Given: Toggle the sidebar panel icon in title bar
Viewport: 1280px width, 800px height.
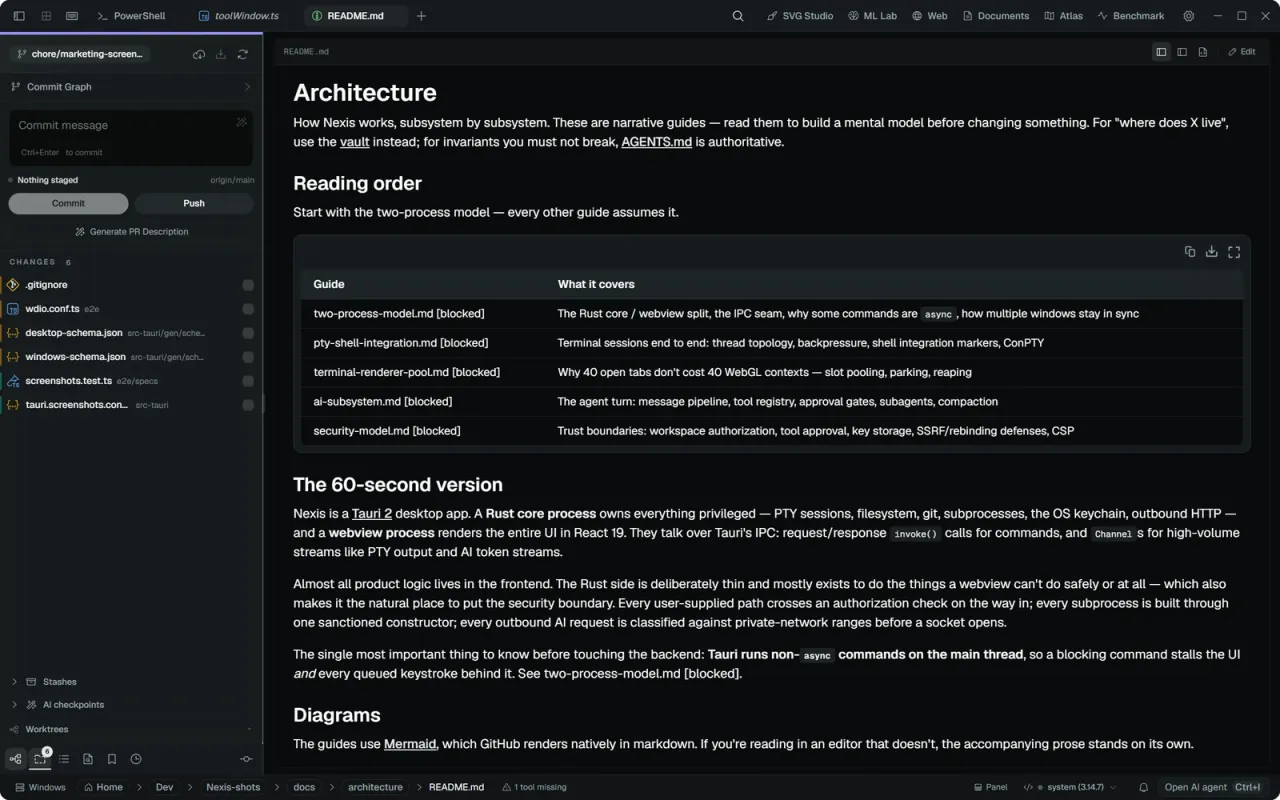Looking at the screenshot, I should [19, 16].
